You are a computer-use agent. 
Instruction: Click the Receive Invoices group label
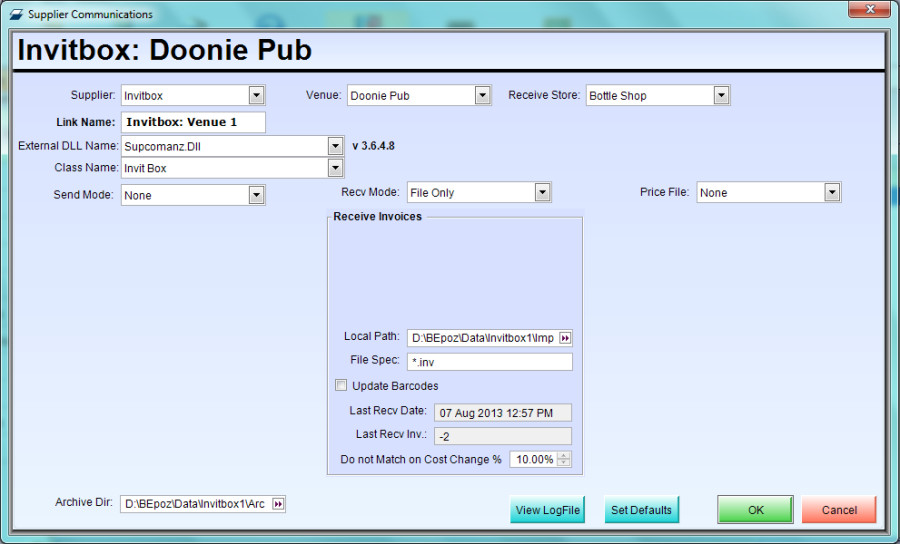[x=377, y=216]
